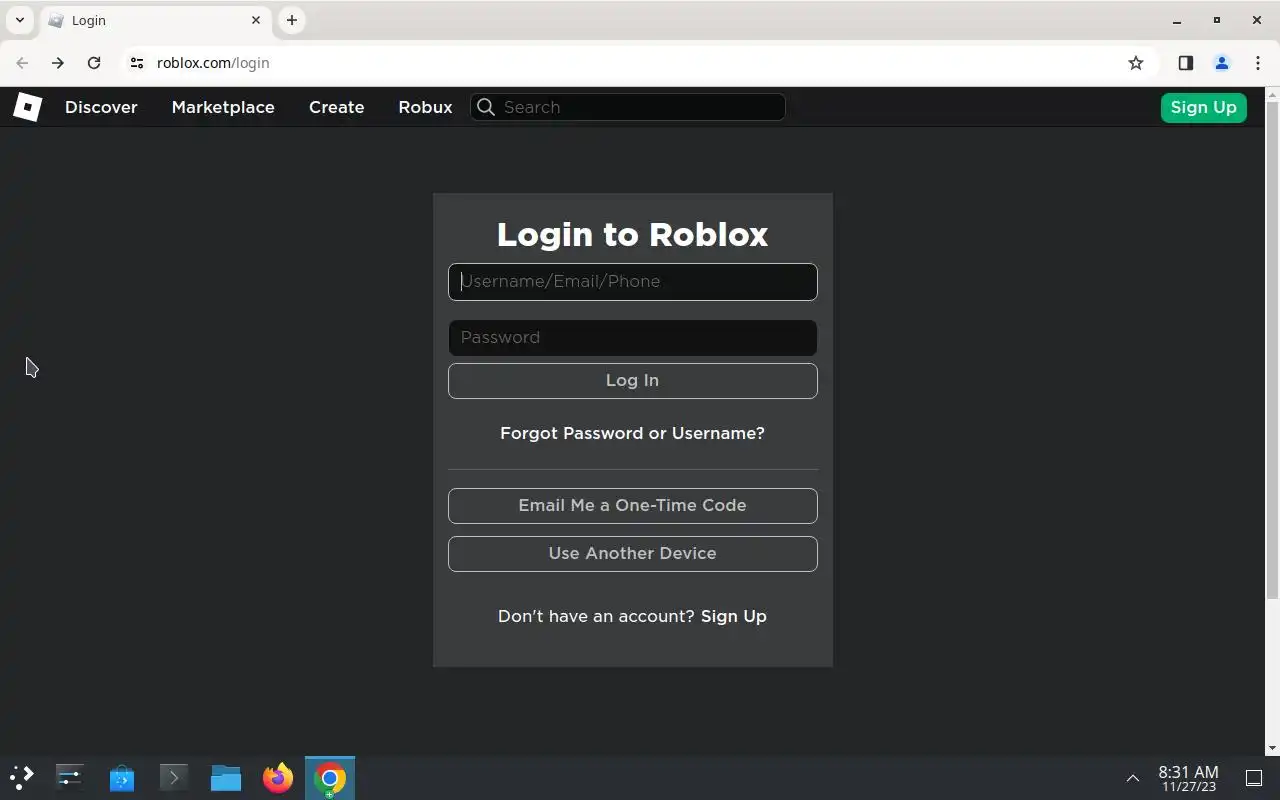Bookmark this page with the star icon
Image resolution: width=1280 pixels, height=800 pixels.
pos(1136,63)
